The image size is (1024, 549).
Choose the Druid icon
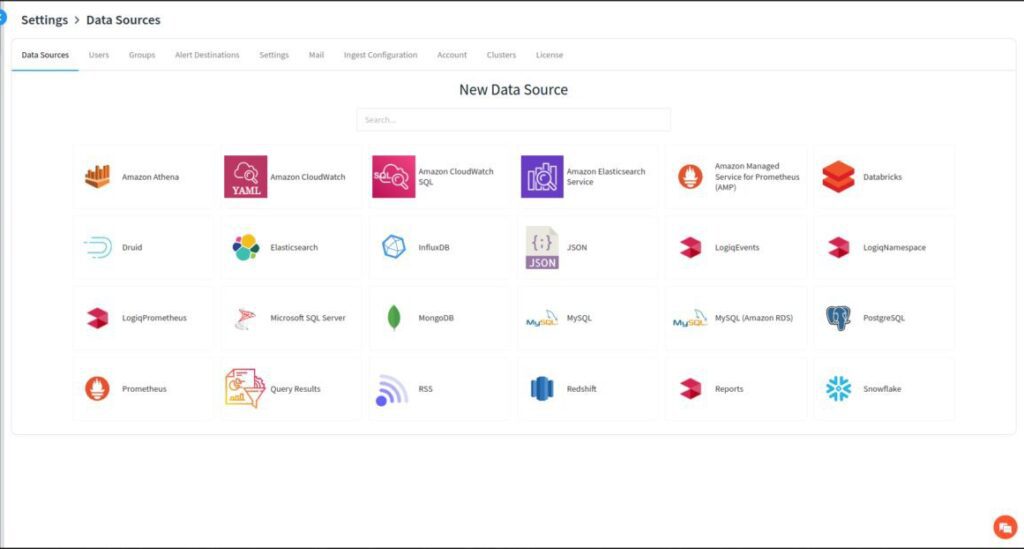click(97, 247)
